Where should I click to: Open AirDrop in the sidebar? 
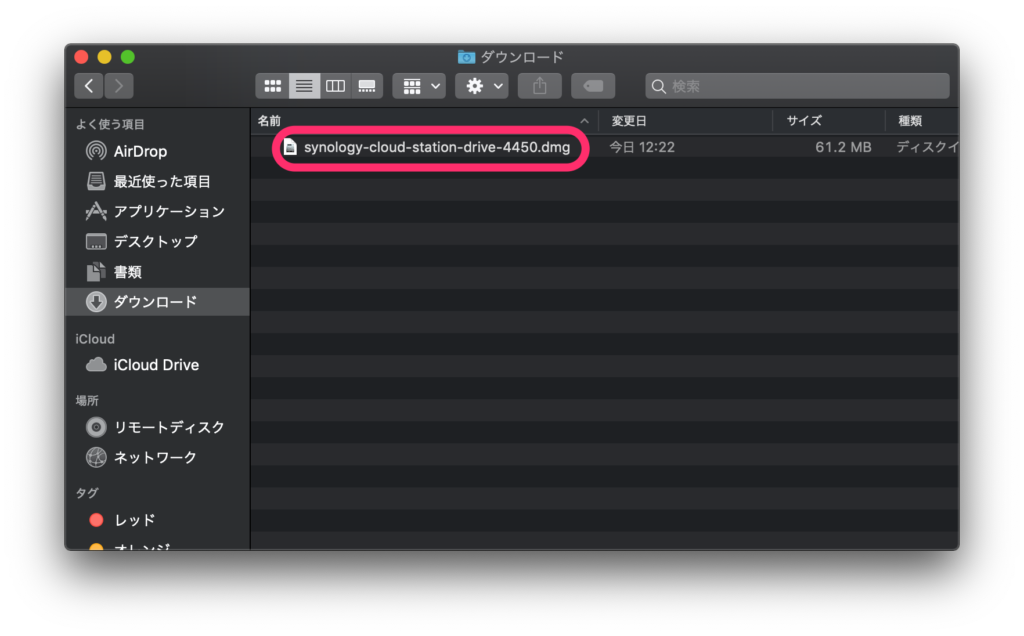point(140,152)
